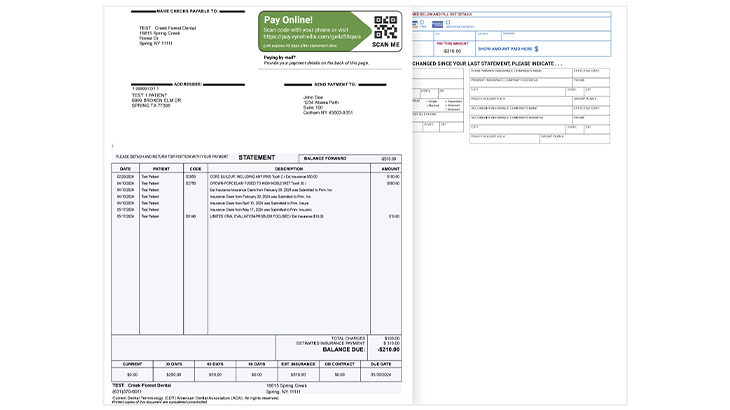Click the Show Amount Paid Here field
This screenshot has width=730, height=410.
coord(542,48)
